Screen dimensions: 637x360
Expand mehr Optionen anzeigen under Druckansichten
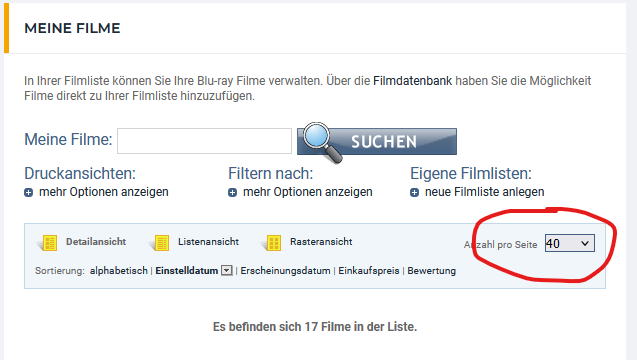click(104, 192)
